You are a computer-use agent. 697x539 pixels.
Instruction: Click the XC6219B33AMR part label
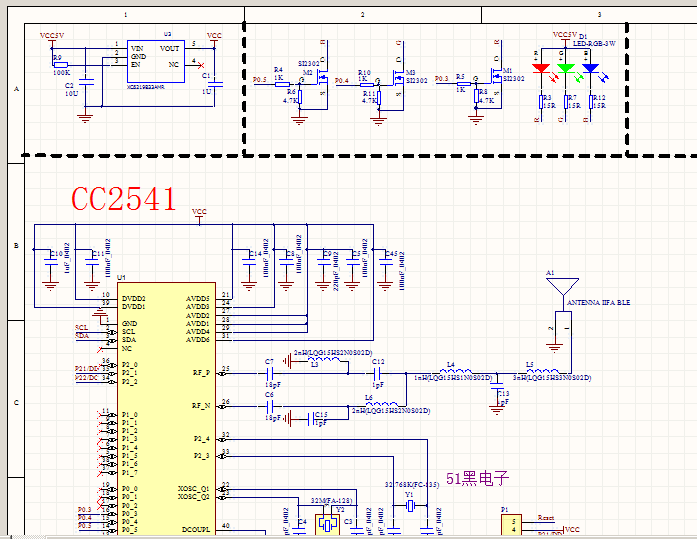click(146, 87)
